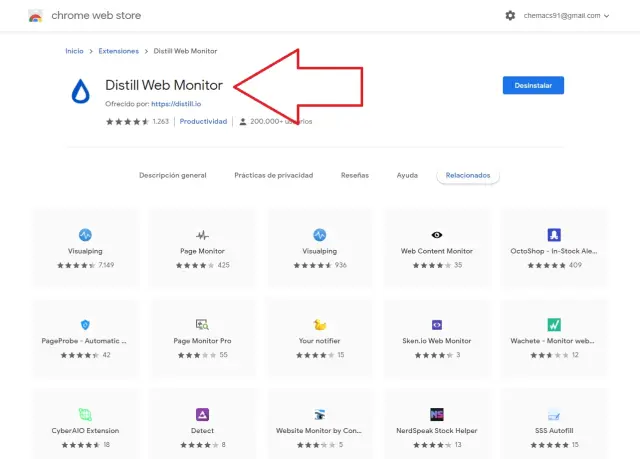Click the Wachete green icon

(553, 325)
